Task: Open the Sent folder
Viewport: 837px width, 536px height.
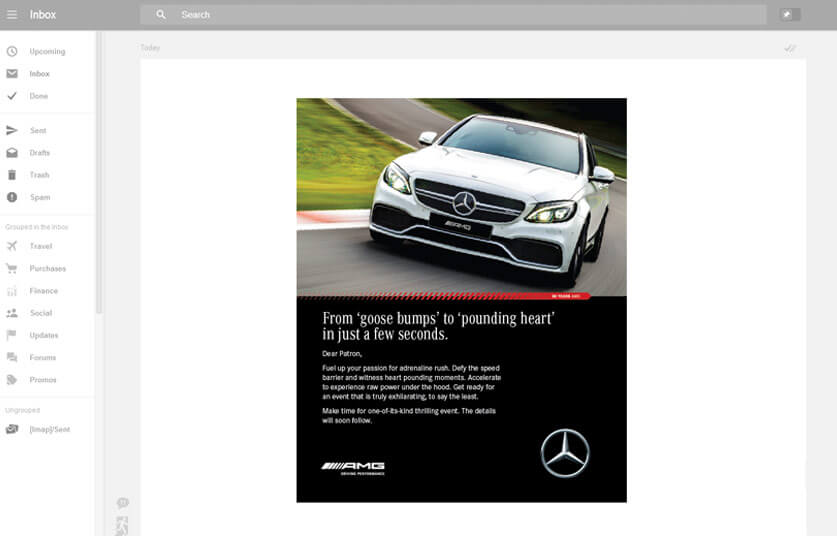Action: (38, 130)
